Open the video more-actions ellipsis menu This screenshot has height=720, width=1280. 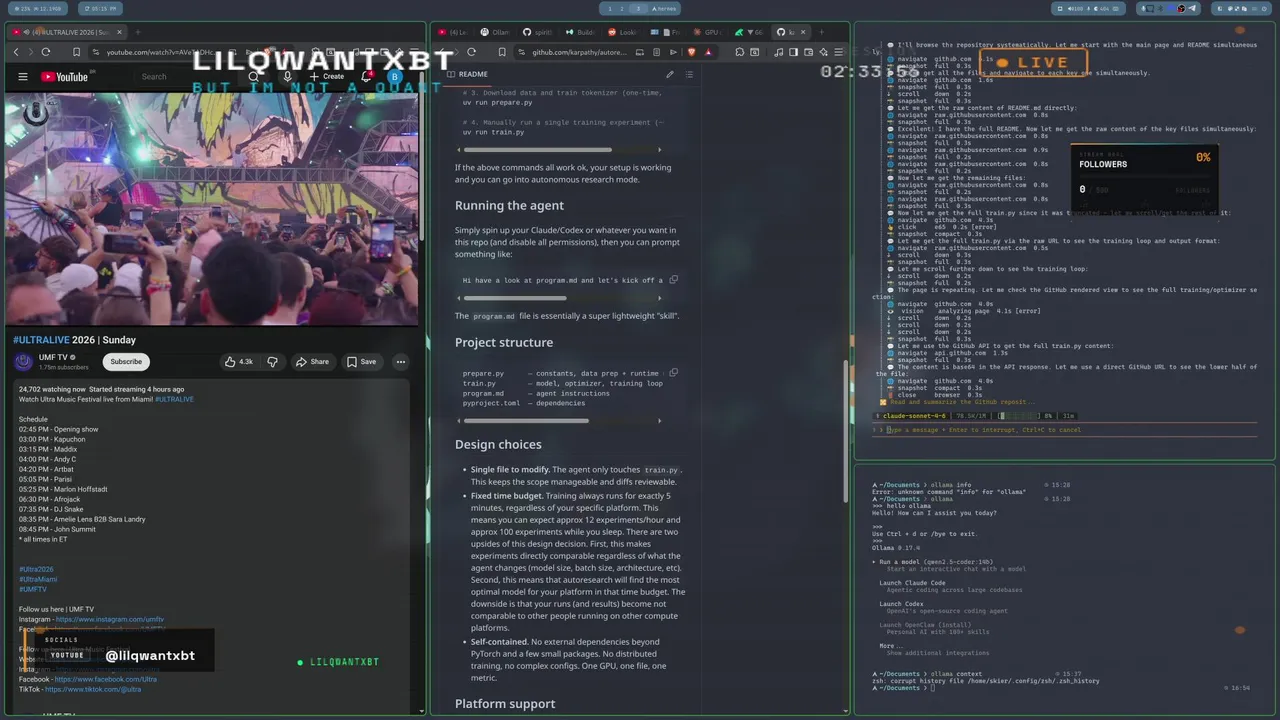click(x=401, y=362)
